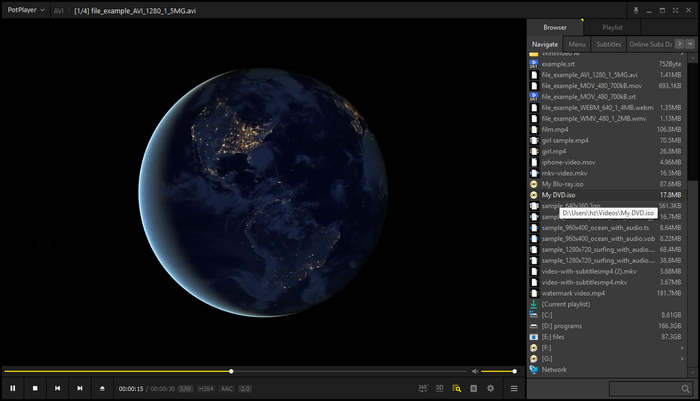This screenshot has width=700, height=401.
Task: Pause playback with the pause button
Action: click(x=13, y=388)
